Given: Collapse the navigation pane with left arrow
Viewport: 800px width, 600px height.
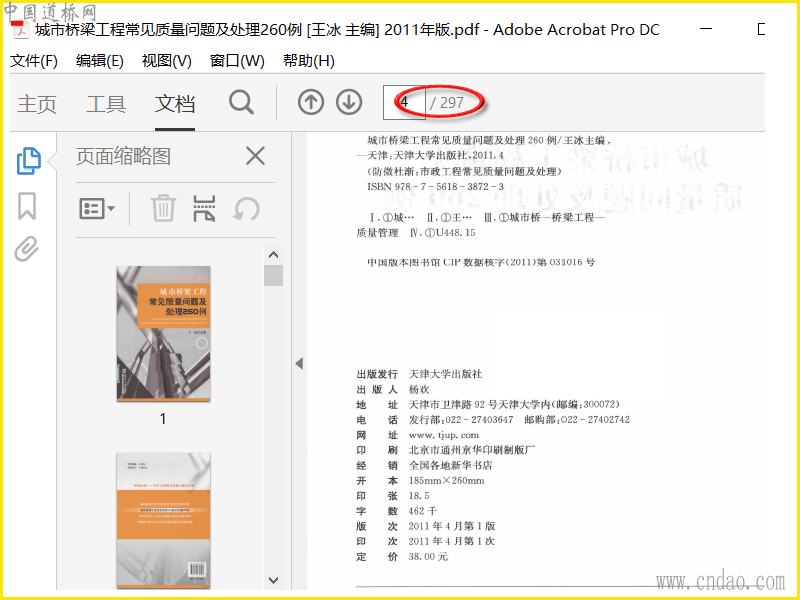Looking at the screenshot, I should [x=299, y=363].
